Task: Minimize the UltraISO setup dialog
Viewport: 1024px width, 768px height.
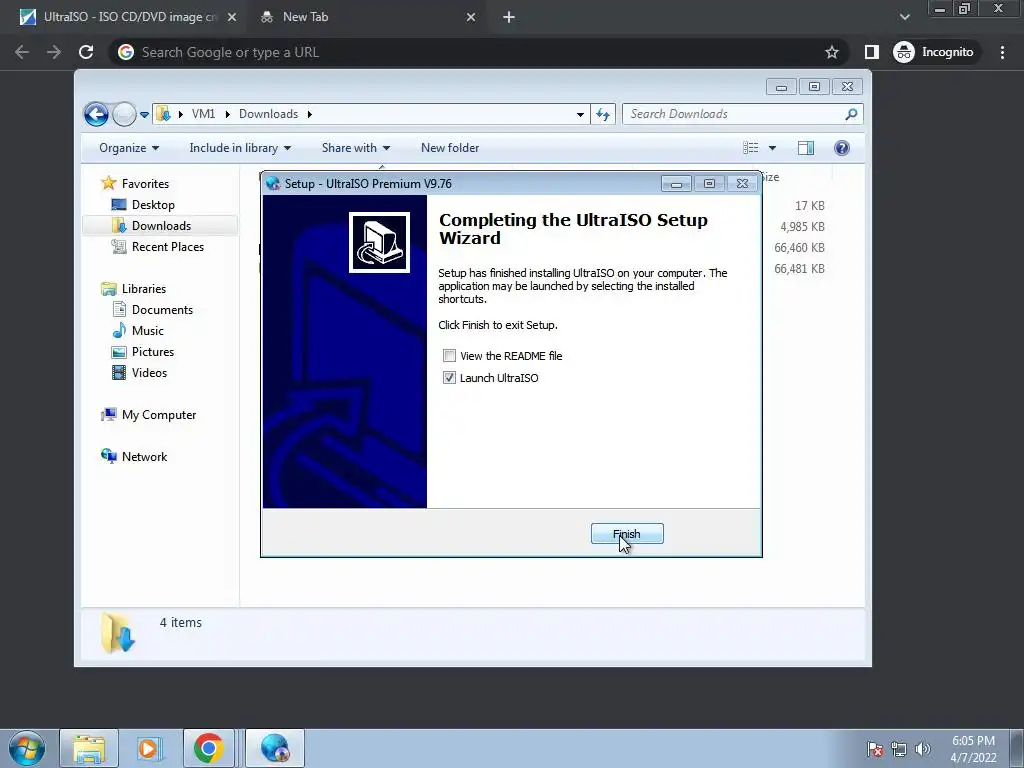Action: (676, 184)
